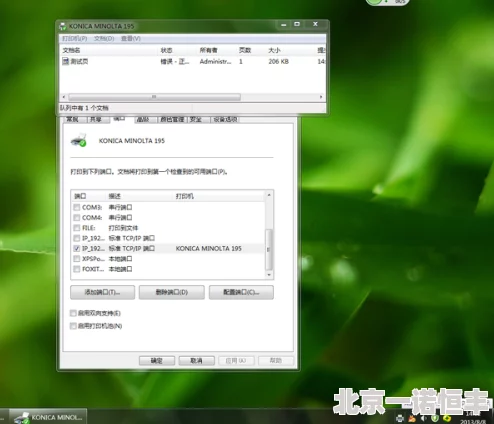
Task: Click the 删除端口(D) button
Action: [172, 292]
